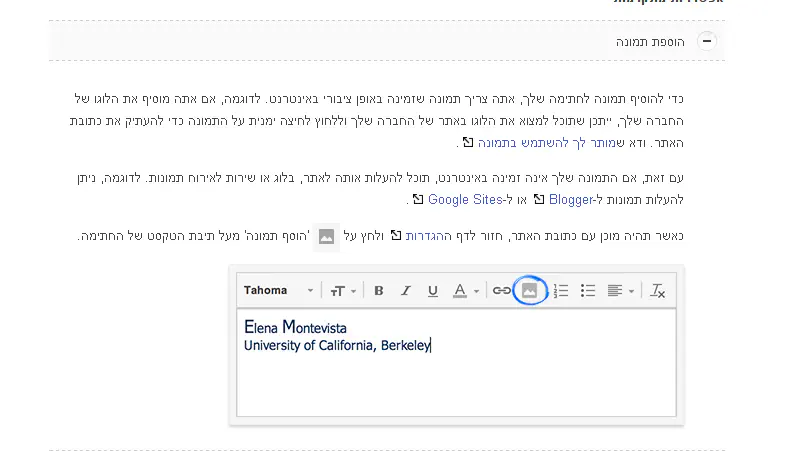
Task: Open the Blogger link
Action: click(x=571, y=199)
